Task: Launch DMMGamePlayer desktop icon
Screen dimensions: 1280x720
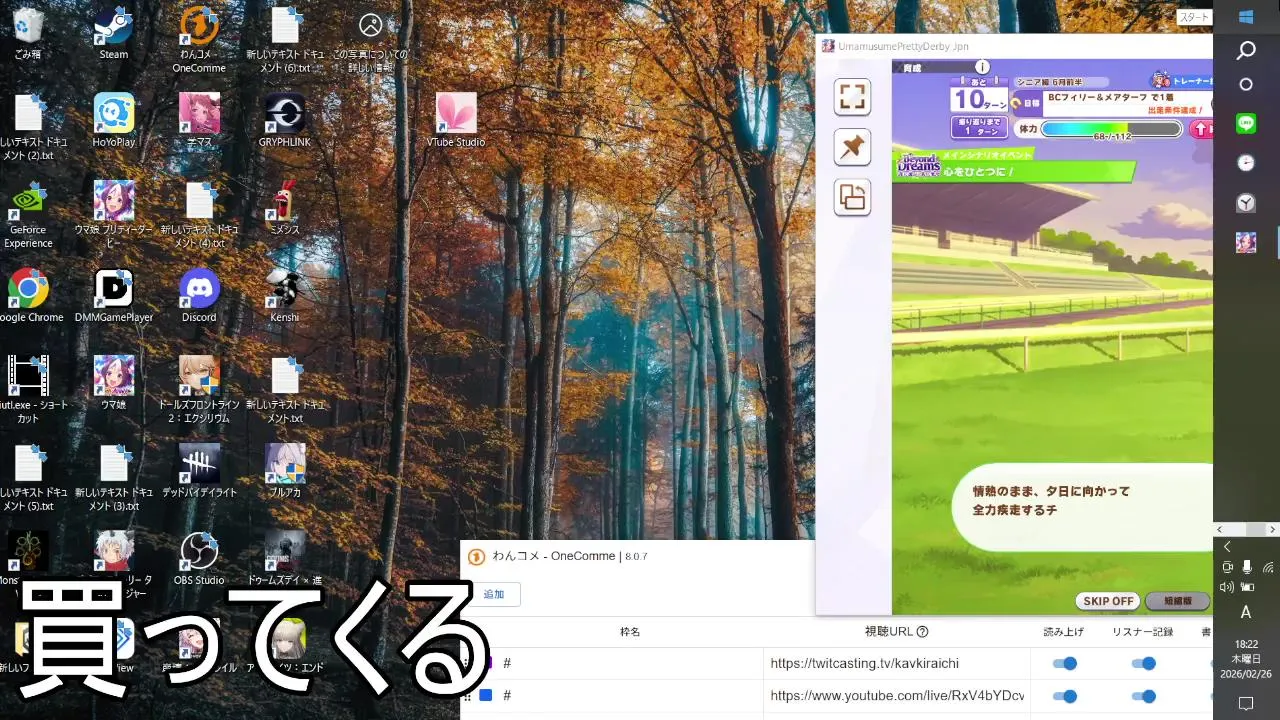Action: (114, 296)
